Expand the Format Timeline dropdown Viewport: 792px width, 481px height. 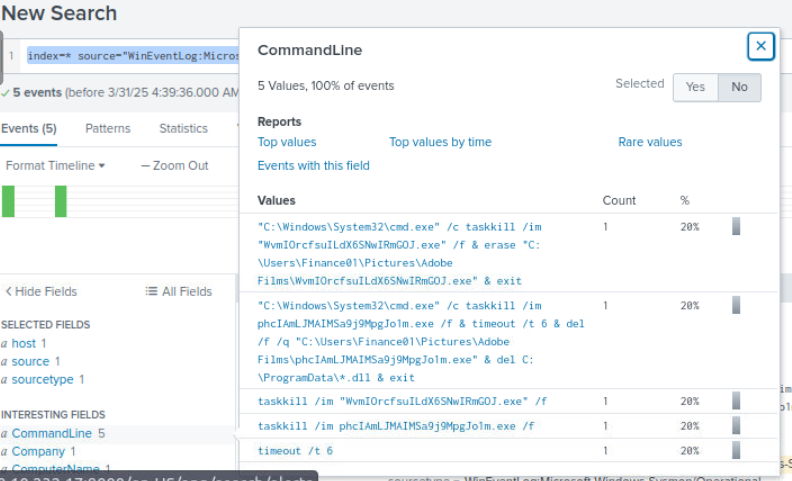click(x=55, y=165)
